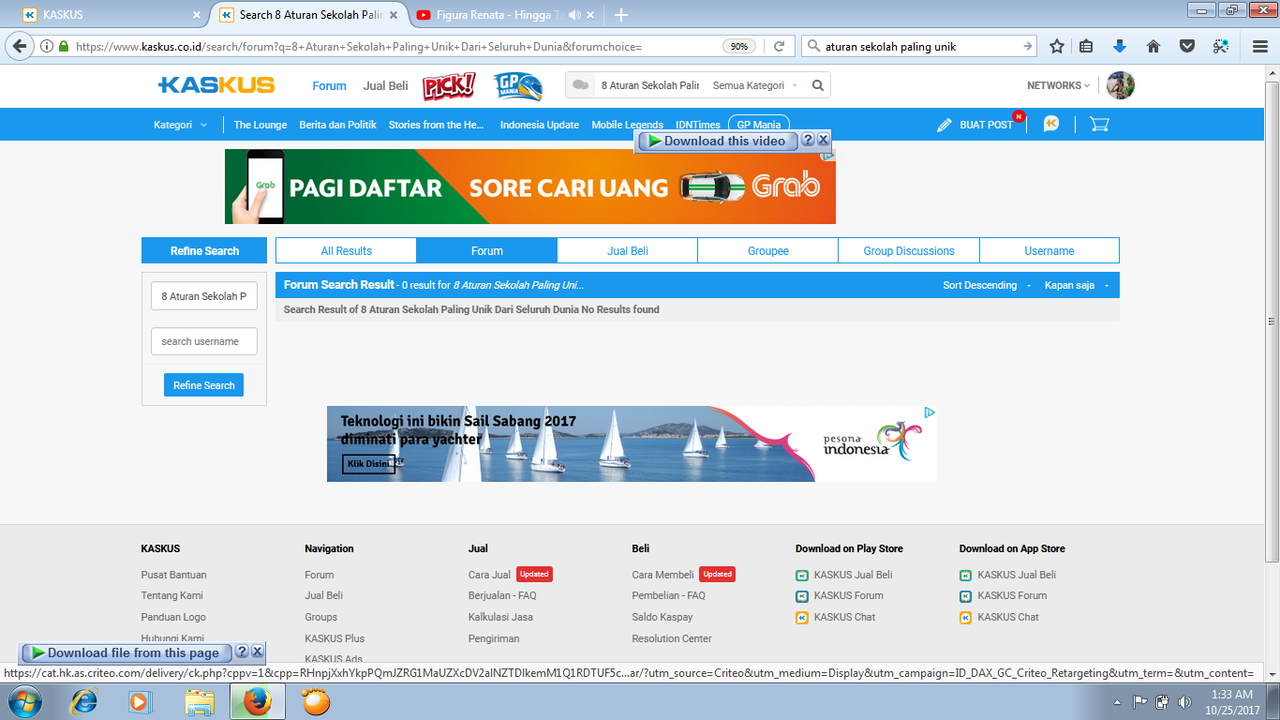This screenshot has height=720, width=1280.
Task: Open the PICK! icon link
Action: tap(448, 86)
